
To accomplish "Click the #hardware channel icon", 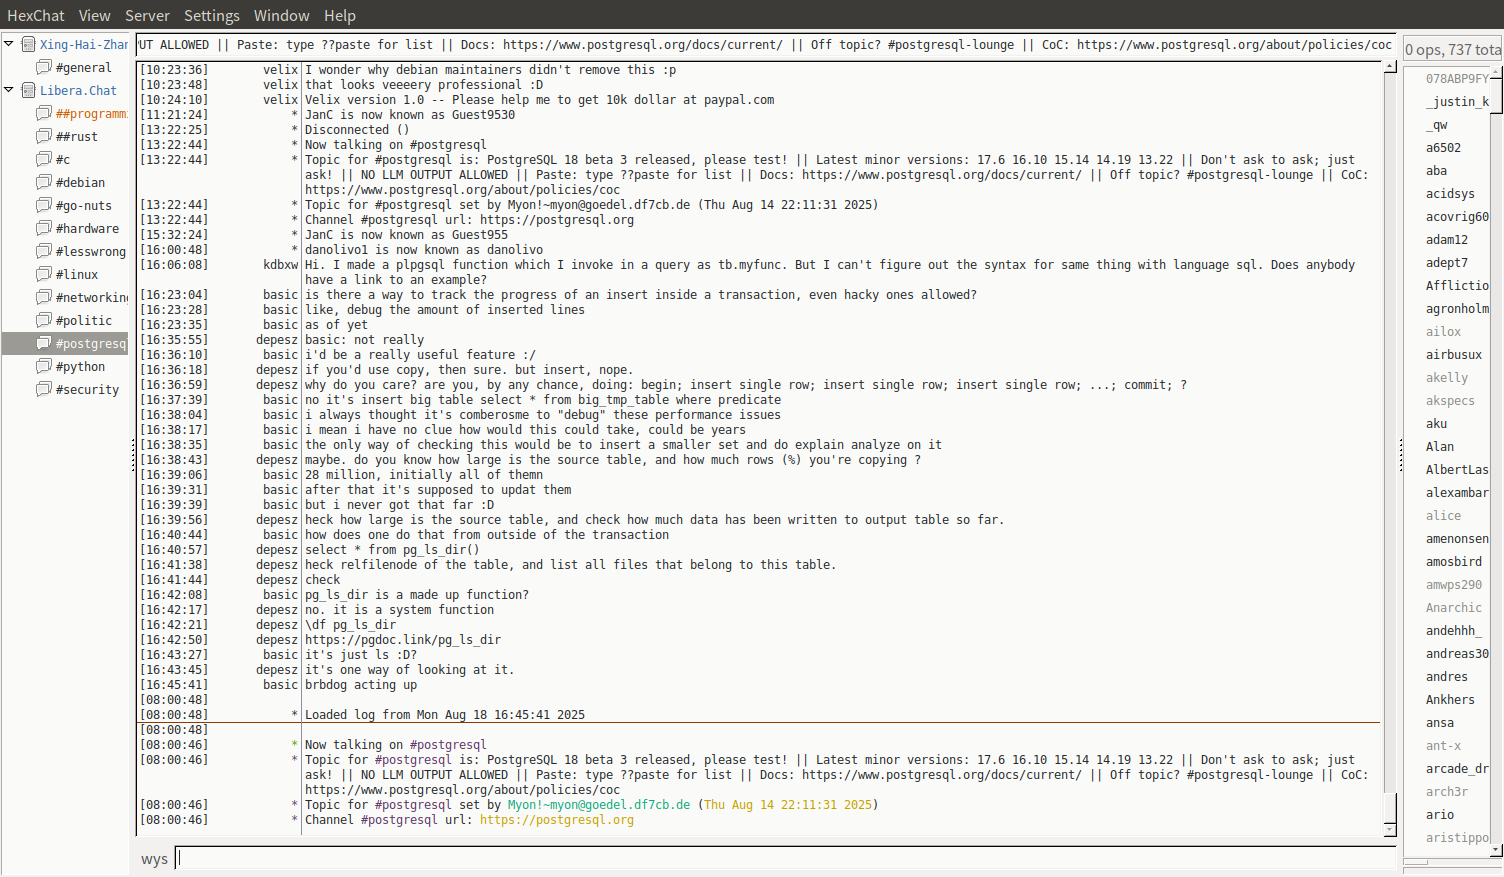I will [44, 228].
